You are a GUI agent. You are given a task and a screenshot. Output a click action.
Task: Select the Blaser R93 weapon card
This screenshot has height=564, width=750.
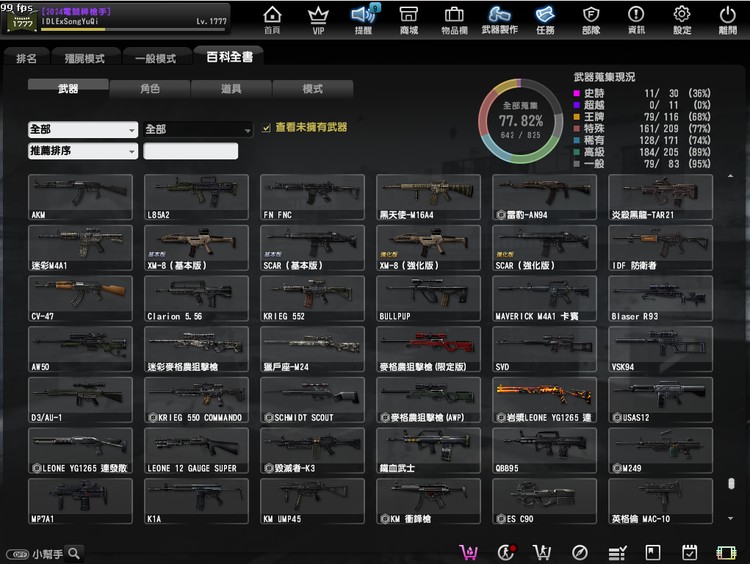click(661, 299)
